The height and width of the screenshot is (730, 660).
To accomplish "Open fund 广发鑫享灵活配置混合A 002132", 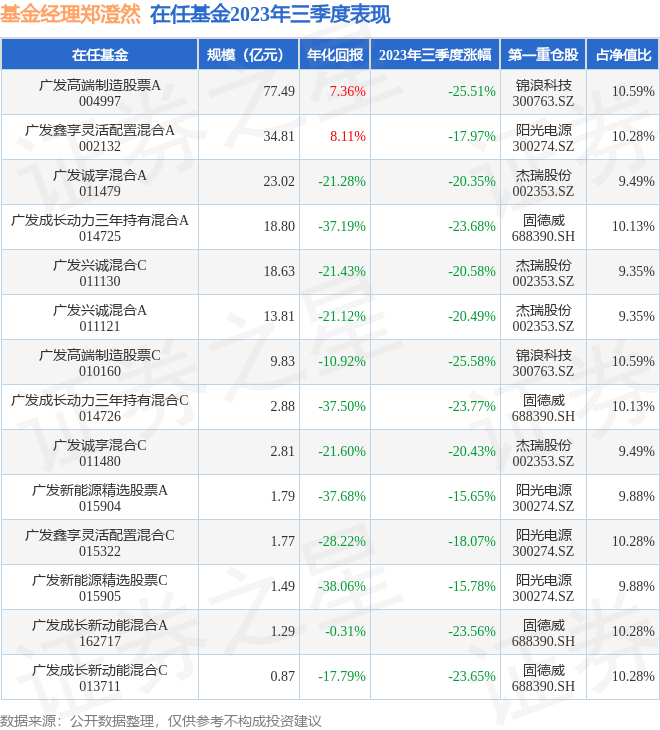I will point(100,137).
